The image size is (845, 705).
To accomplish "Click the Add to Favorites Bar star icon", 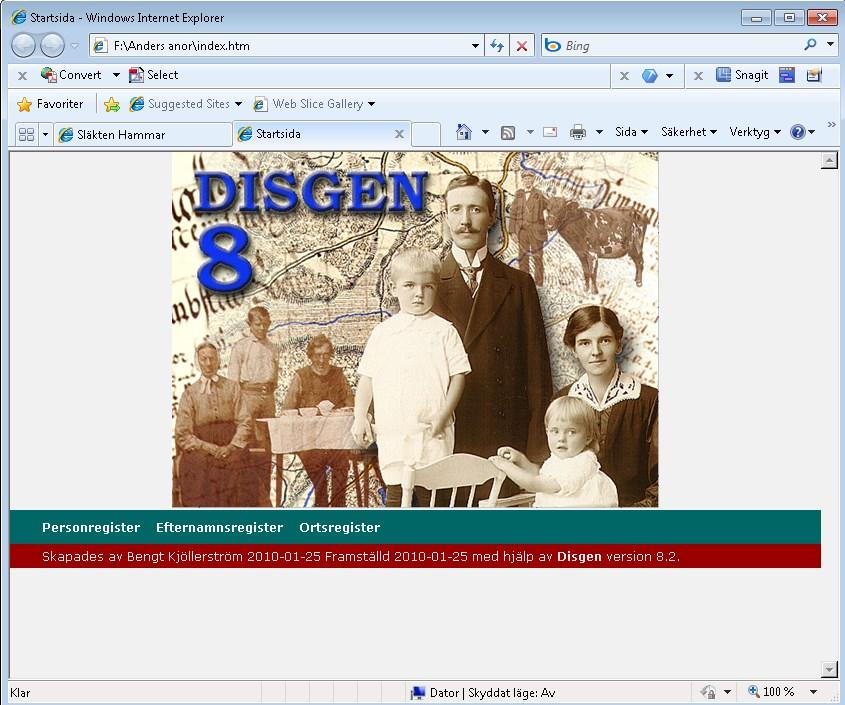I will click(112, 104).
